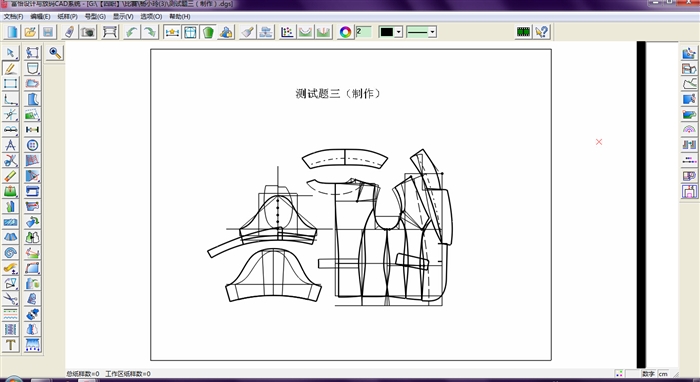The image size is (700, 382).
Task: Select the text T tool
Action: click(x=10, y=345)
